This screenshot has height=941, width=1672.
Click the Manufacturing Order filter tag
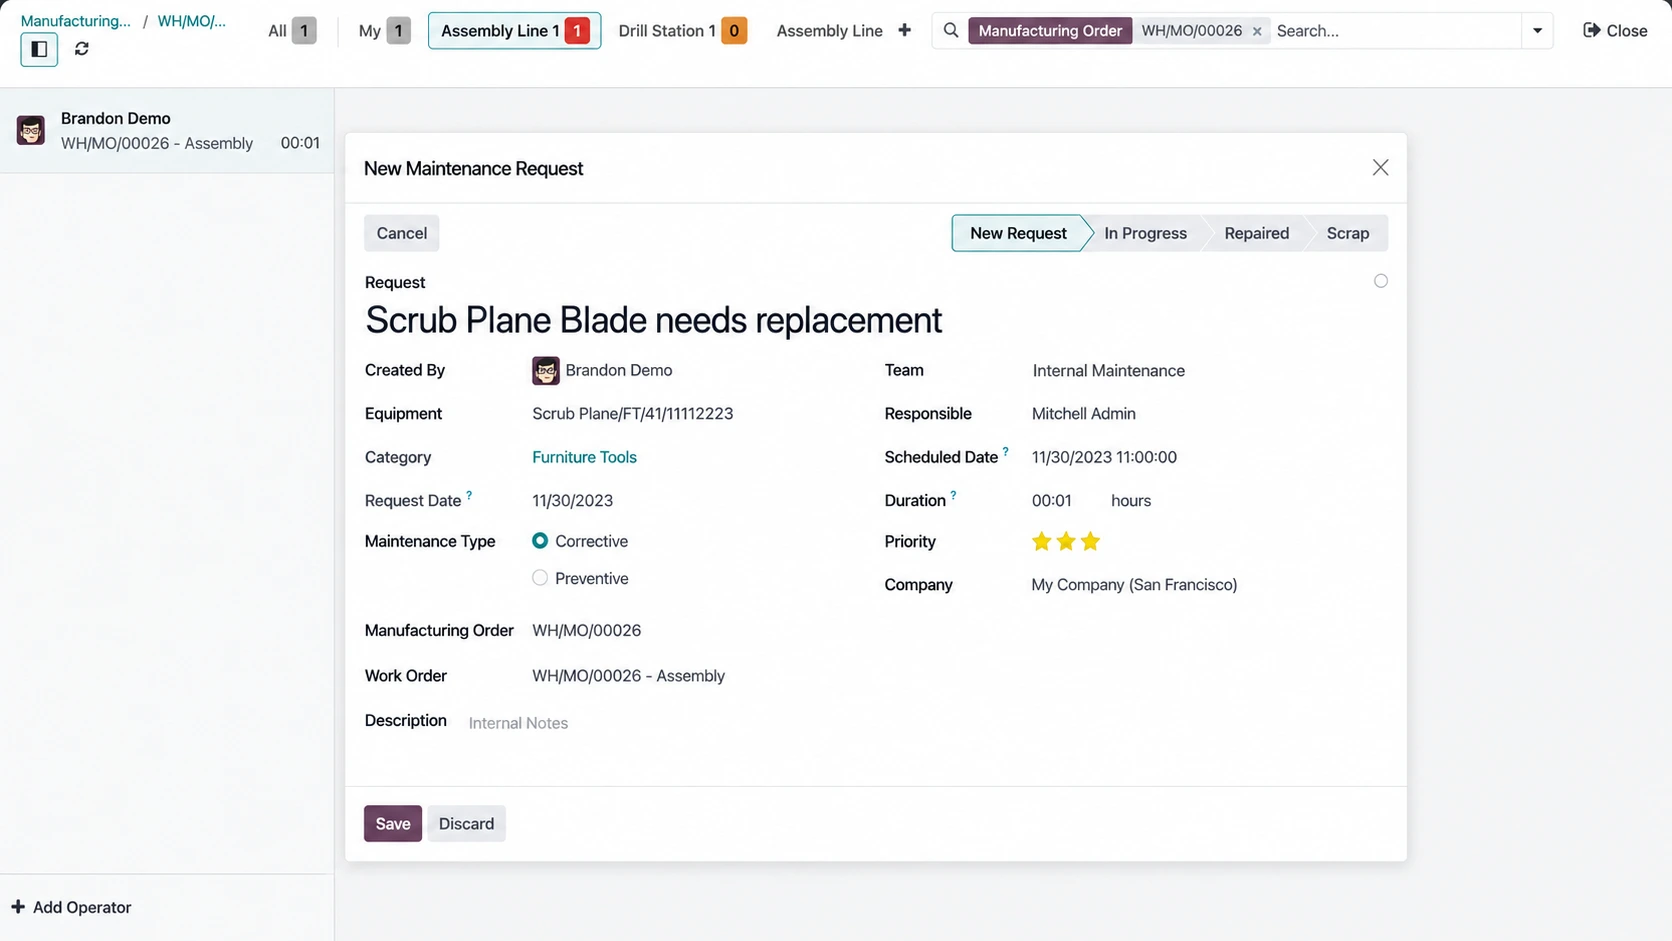(1050, 31)
